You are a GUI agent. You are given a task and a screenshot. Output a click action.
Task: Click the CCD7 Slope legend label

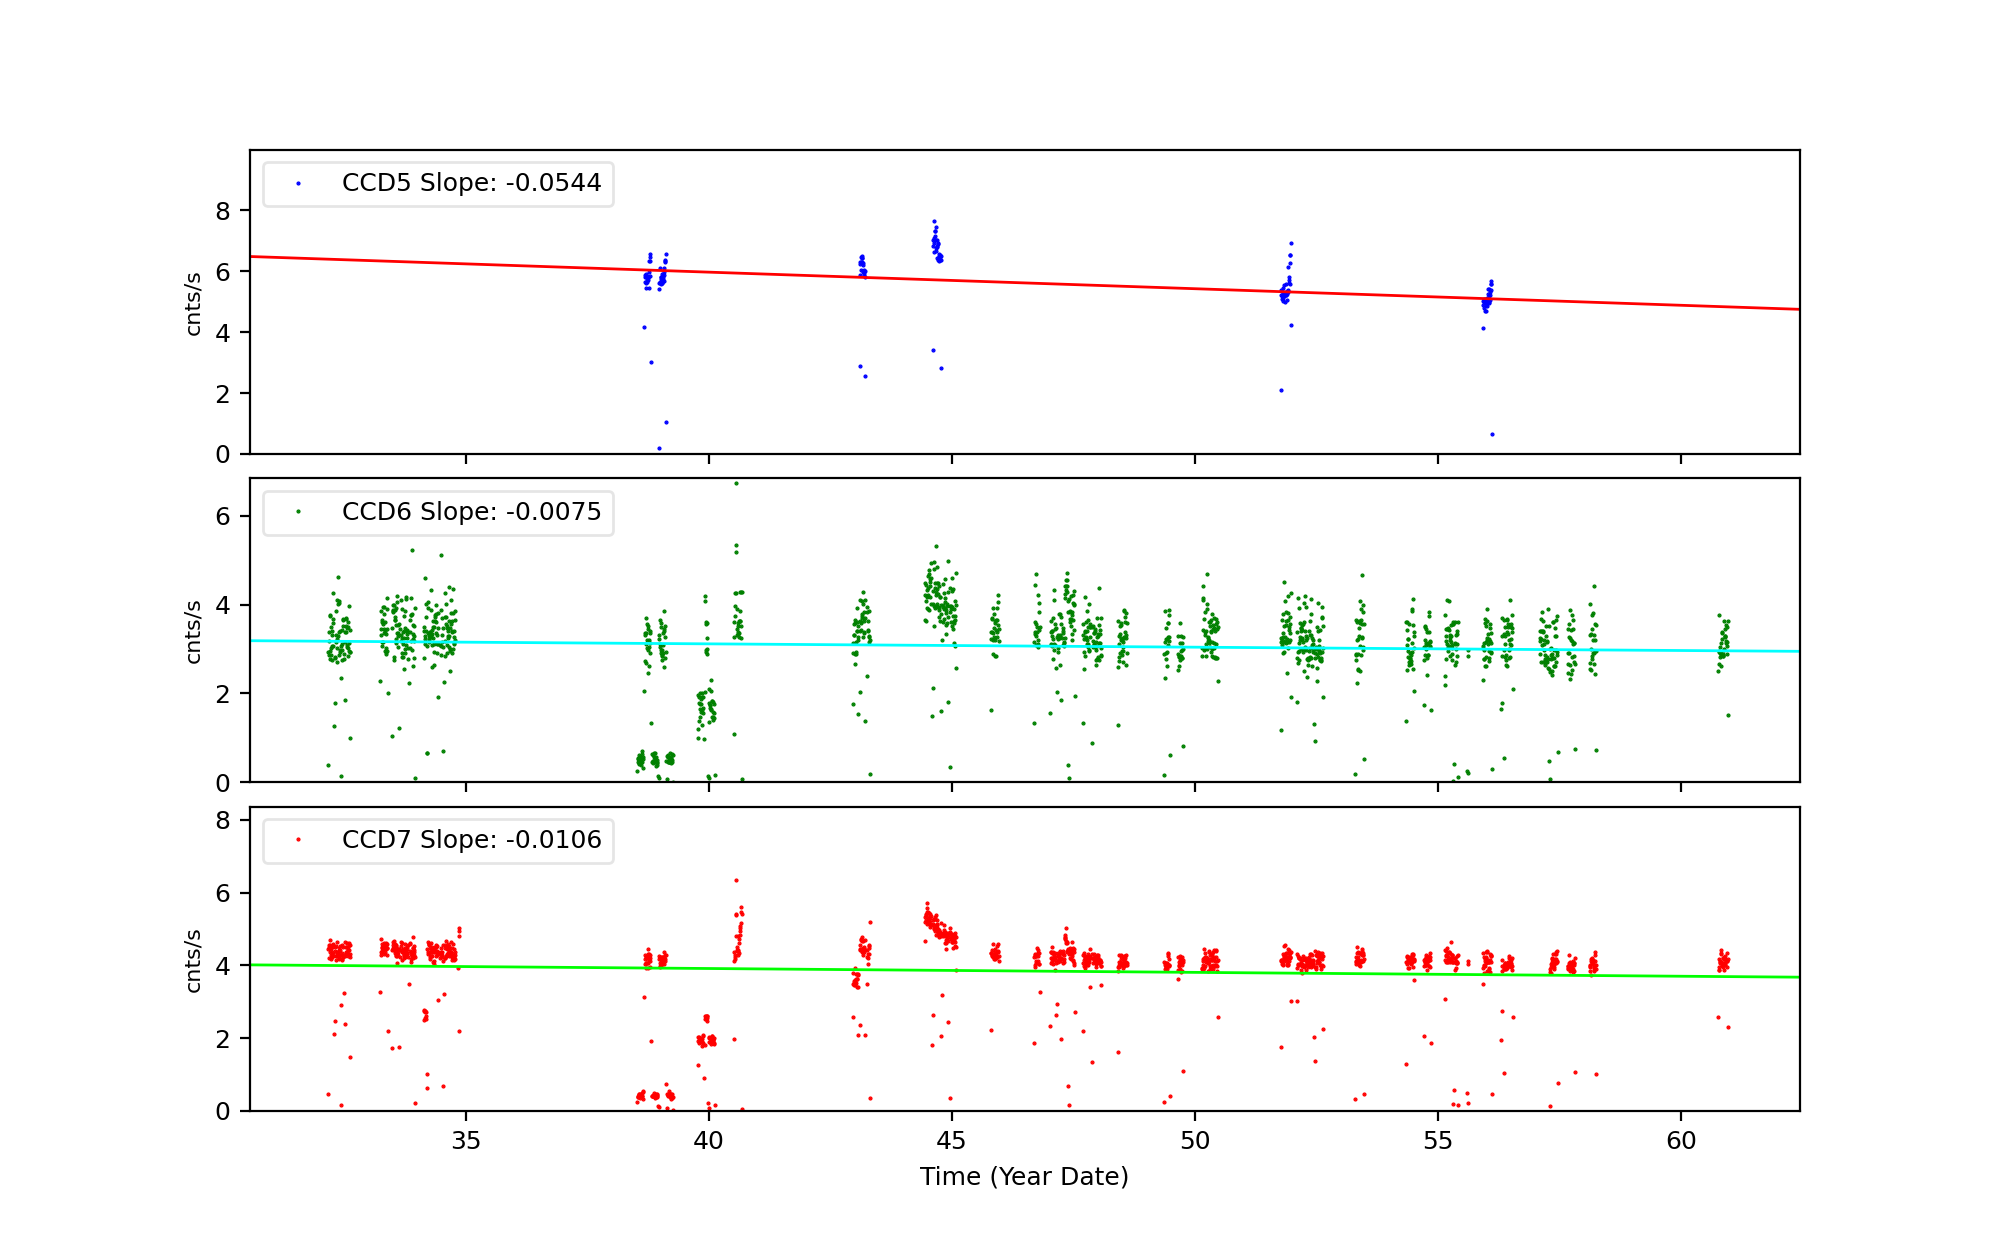point(471,840)
